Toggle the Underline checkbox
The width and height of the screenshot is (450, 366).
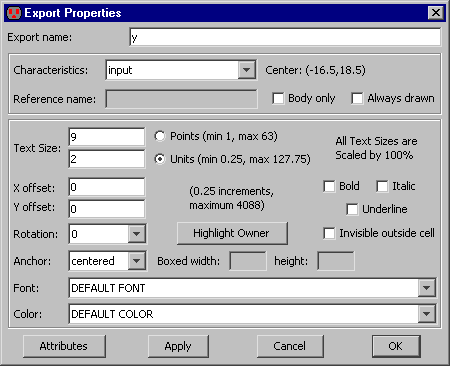point(352,209)
